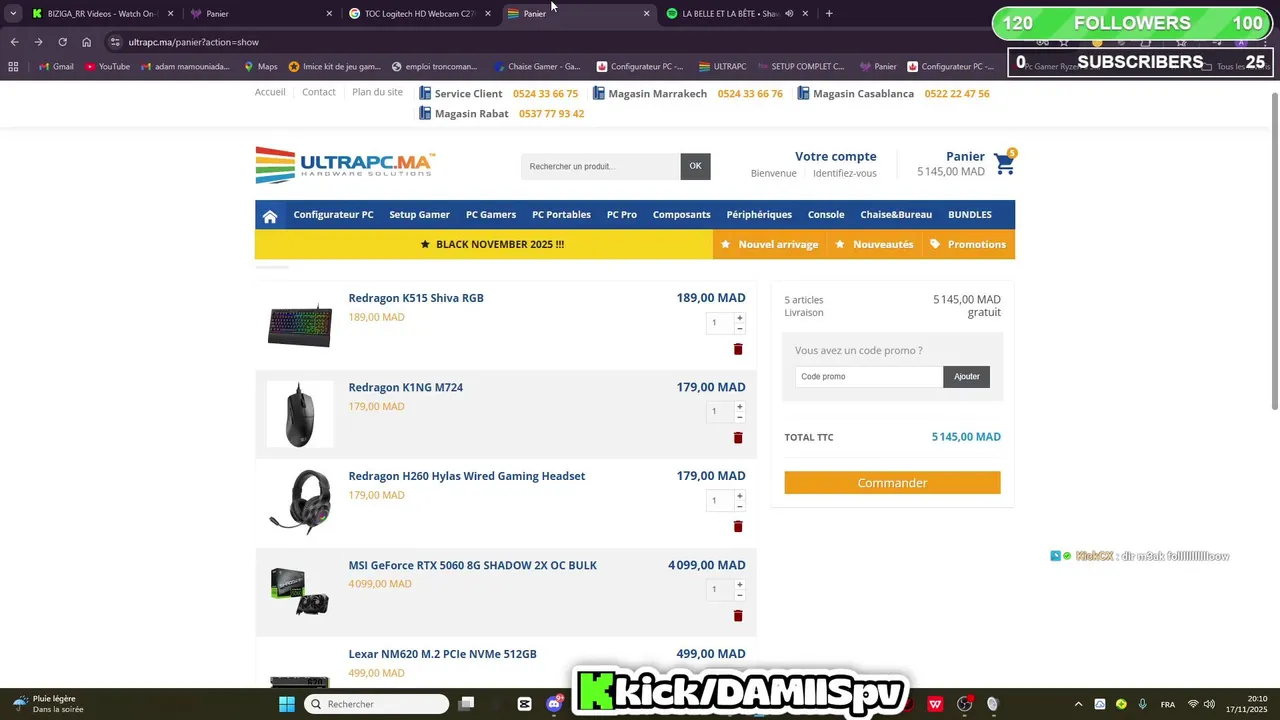Remove Redragon K1NG M724 using trash icon
The image size is (1280, 720).
[x=738, y=438]
